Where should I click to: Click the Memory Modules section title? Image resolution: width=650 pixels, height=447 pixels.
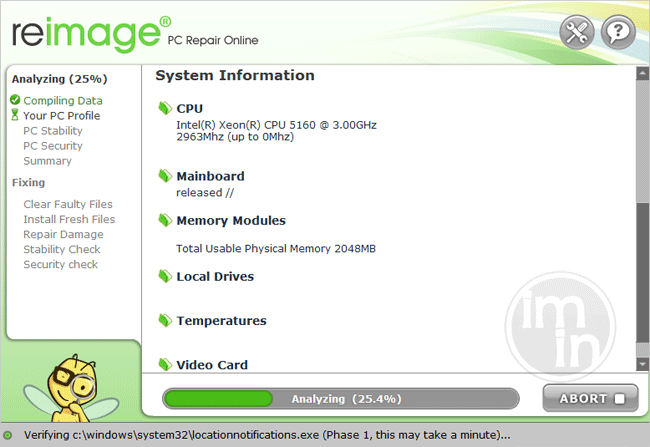pos(231,221)
